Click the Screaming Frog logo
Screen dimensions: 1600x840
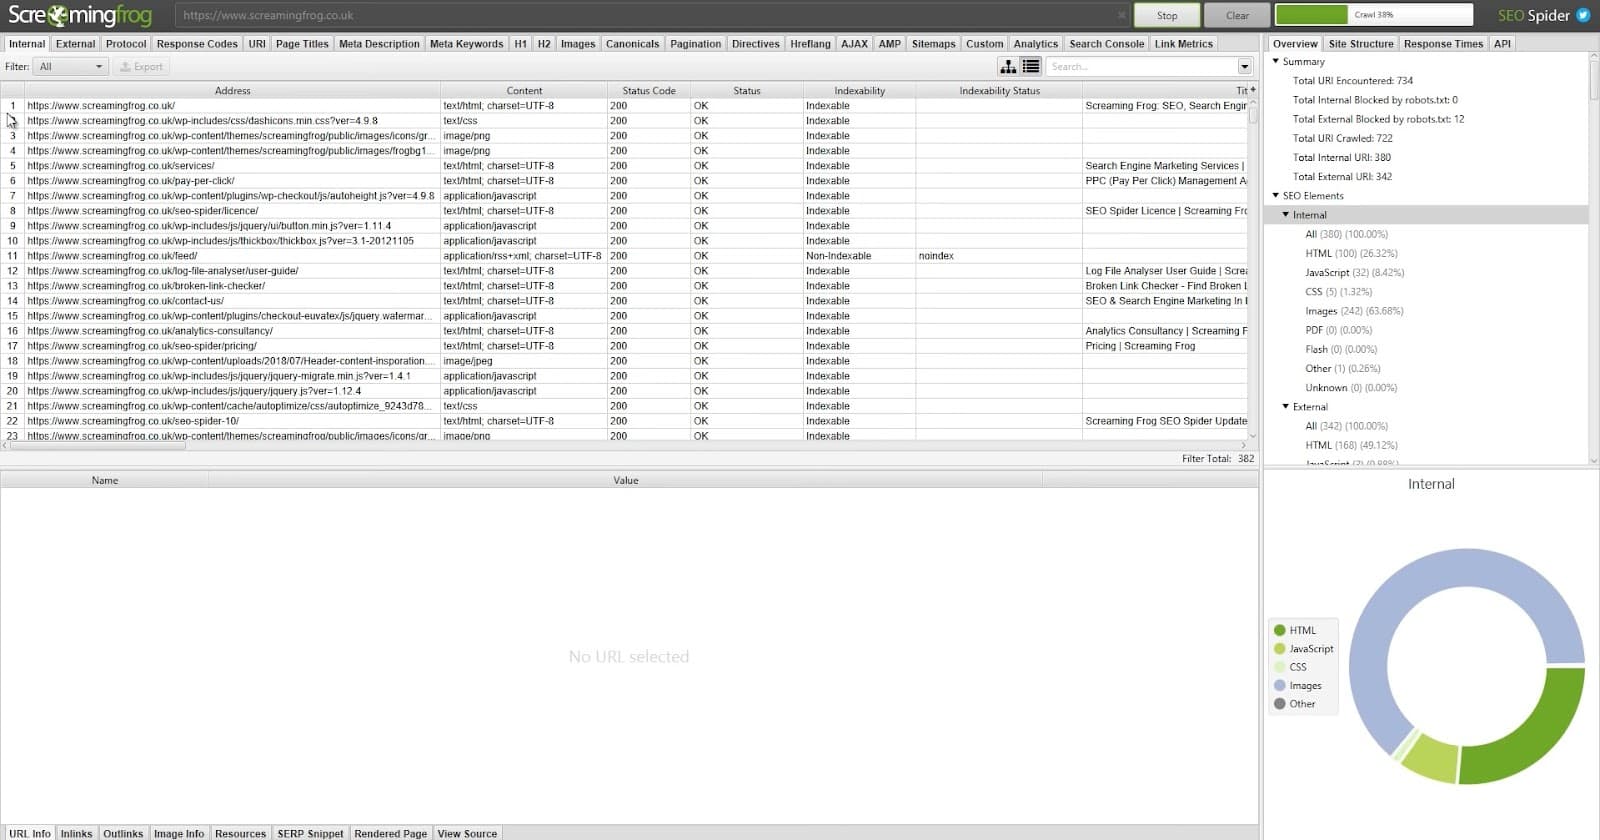(80, 15)
